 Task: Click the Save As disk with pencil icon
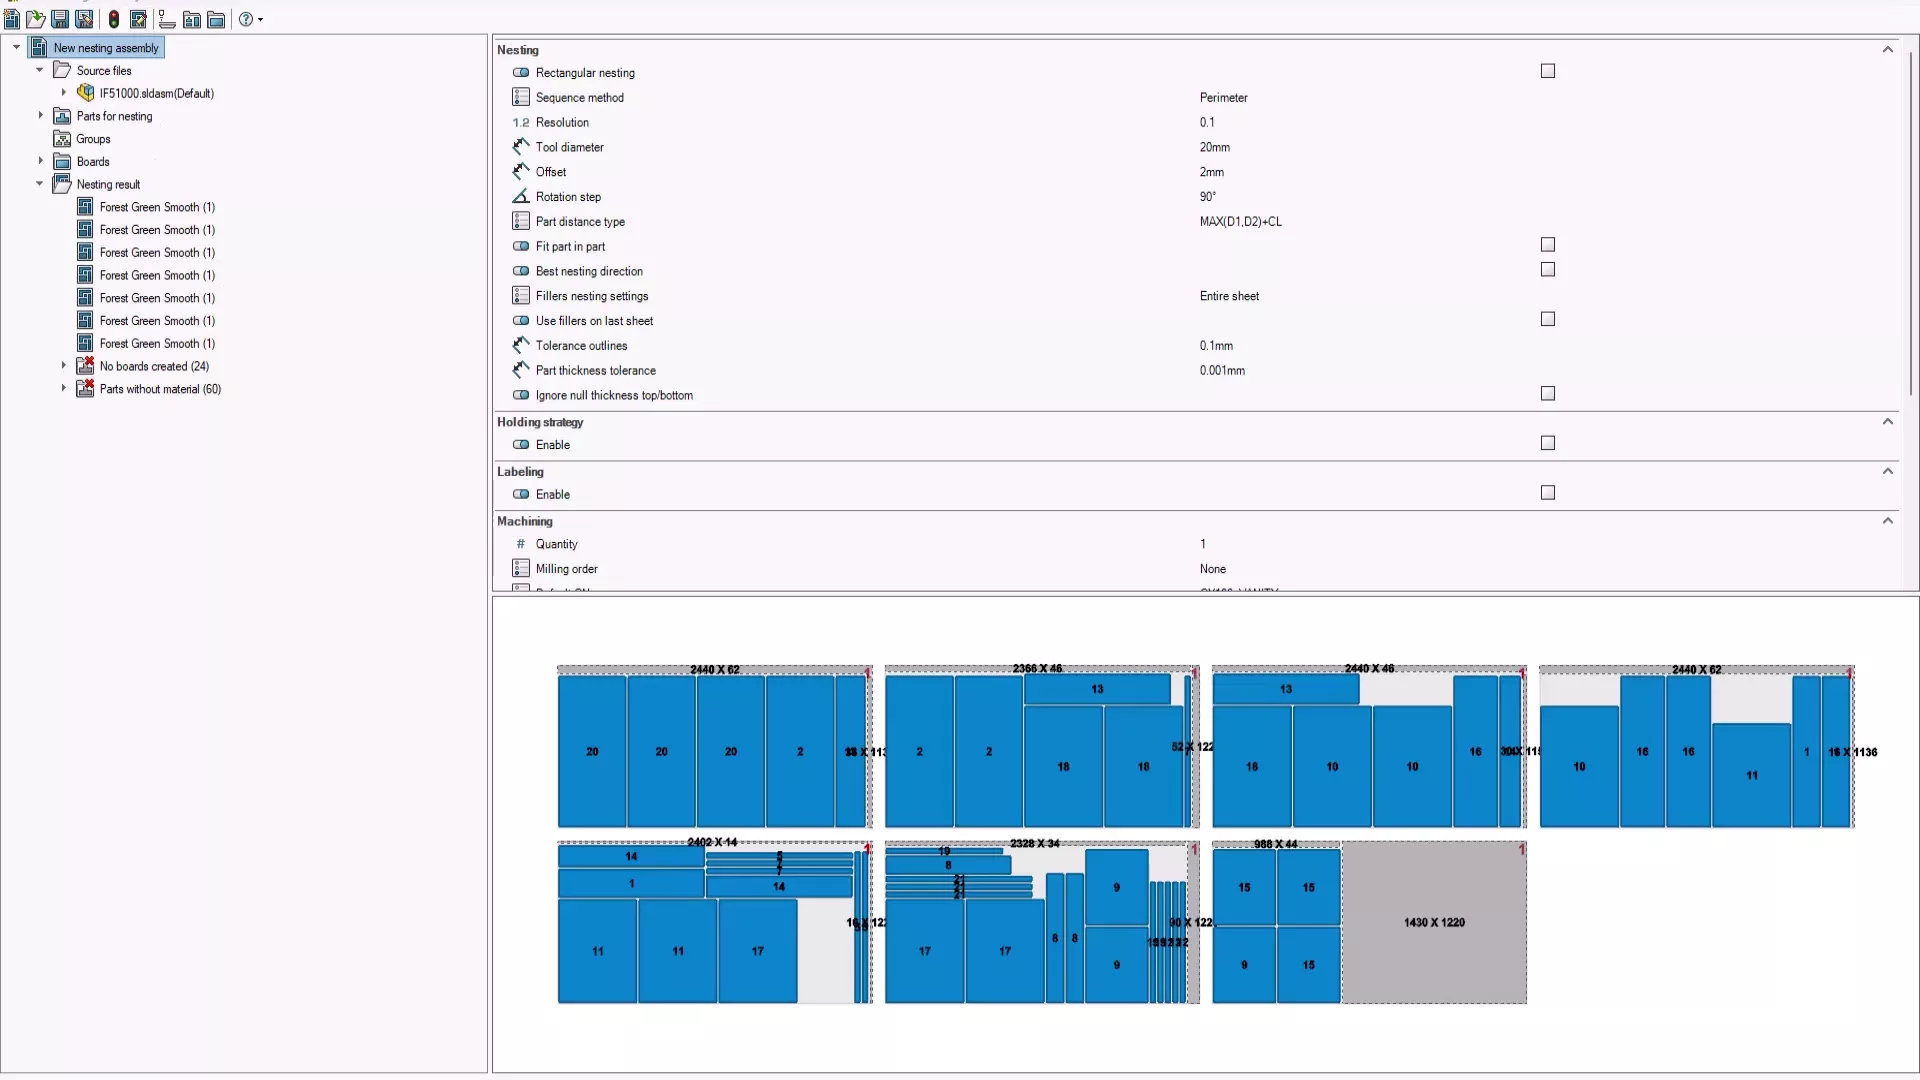[x=84, y=19]
